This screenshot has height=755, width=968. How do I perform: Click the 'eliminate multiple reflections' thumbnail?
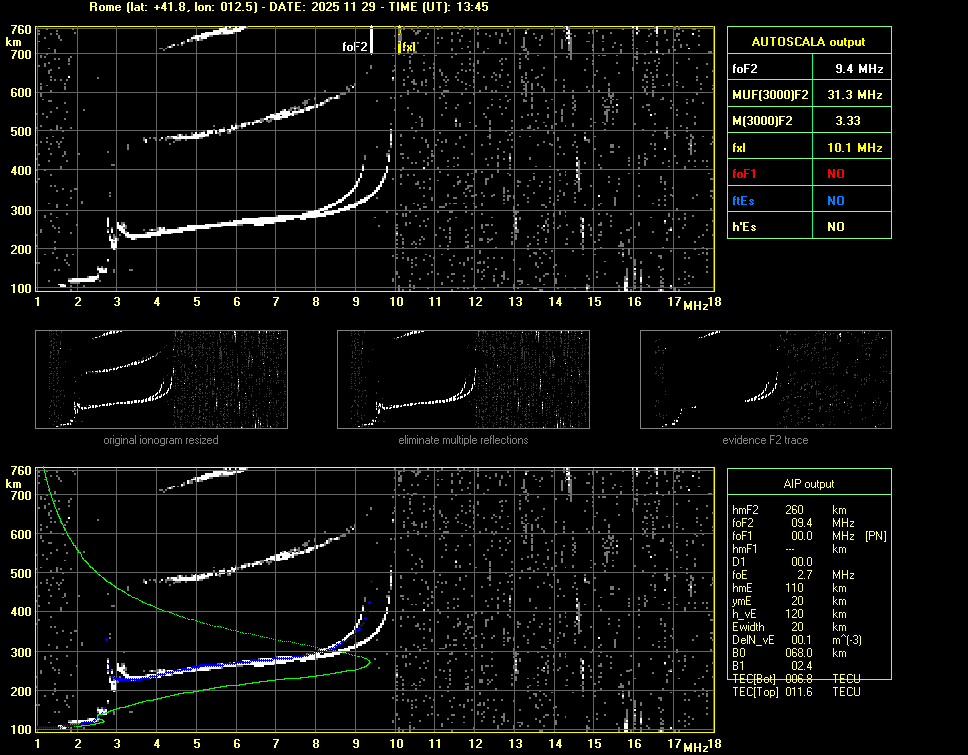(463, 380)
